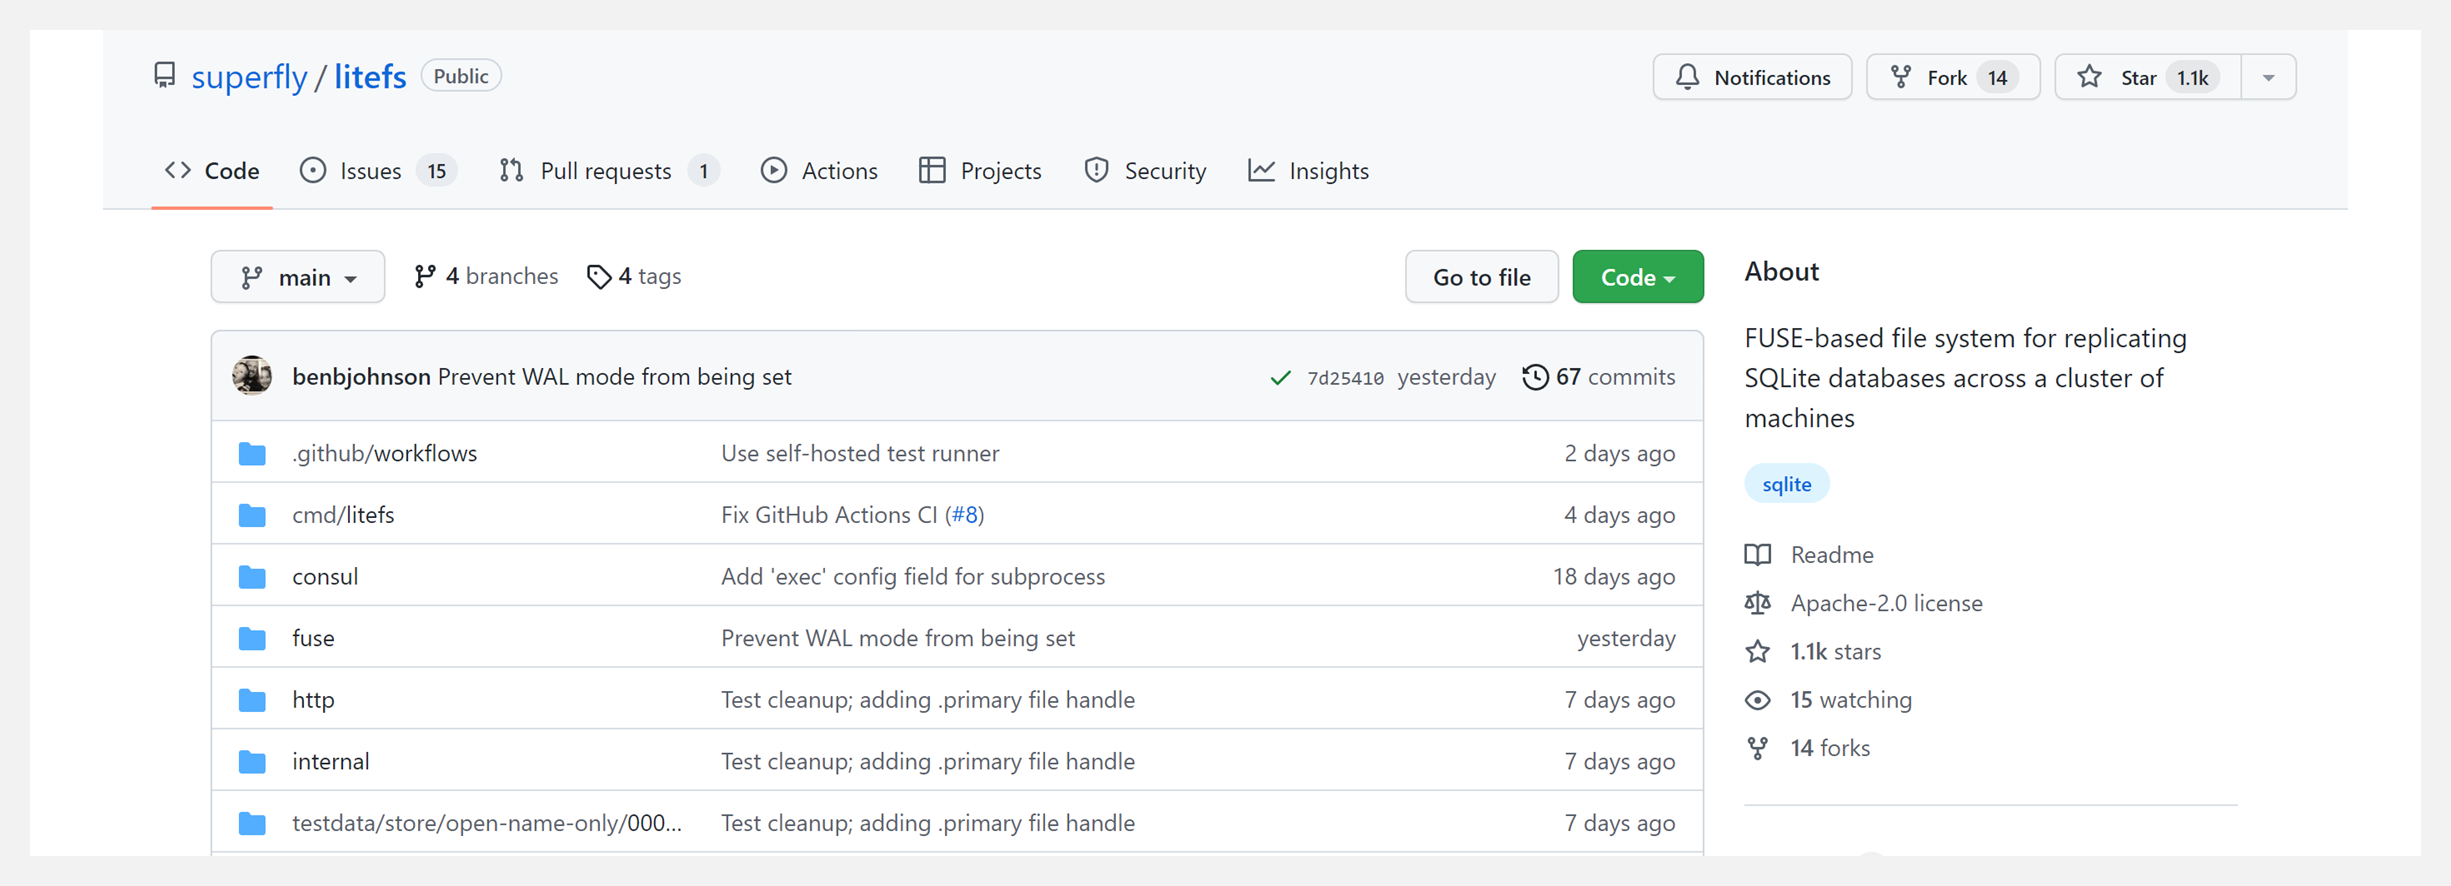The width and height of the screenshot is (2451, 886).
Task: View the 15 watching link
Action: (1851, 700)
